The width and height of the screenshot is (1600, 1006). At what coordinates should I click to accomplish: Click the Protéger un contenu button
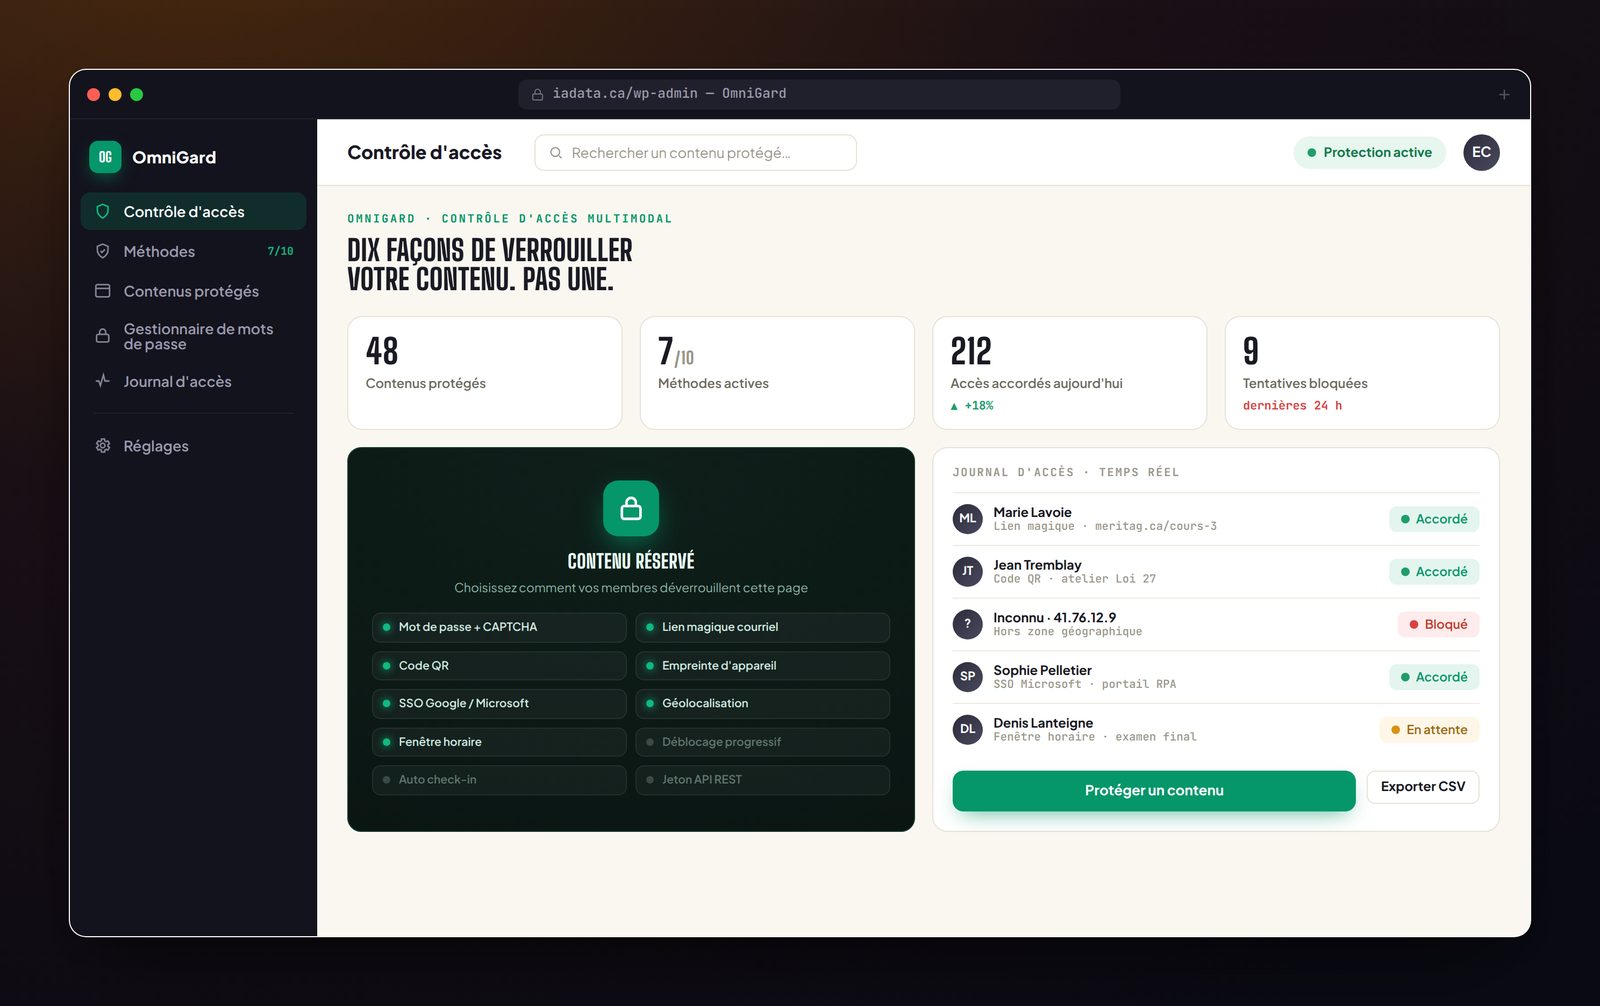[x=1154, y=790]
